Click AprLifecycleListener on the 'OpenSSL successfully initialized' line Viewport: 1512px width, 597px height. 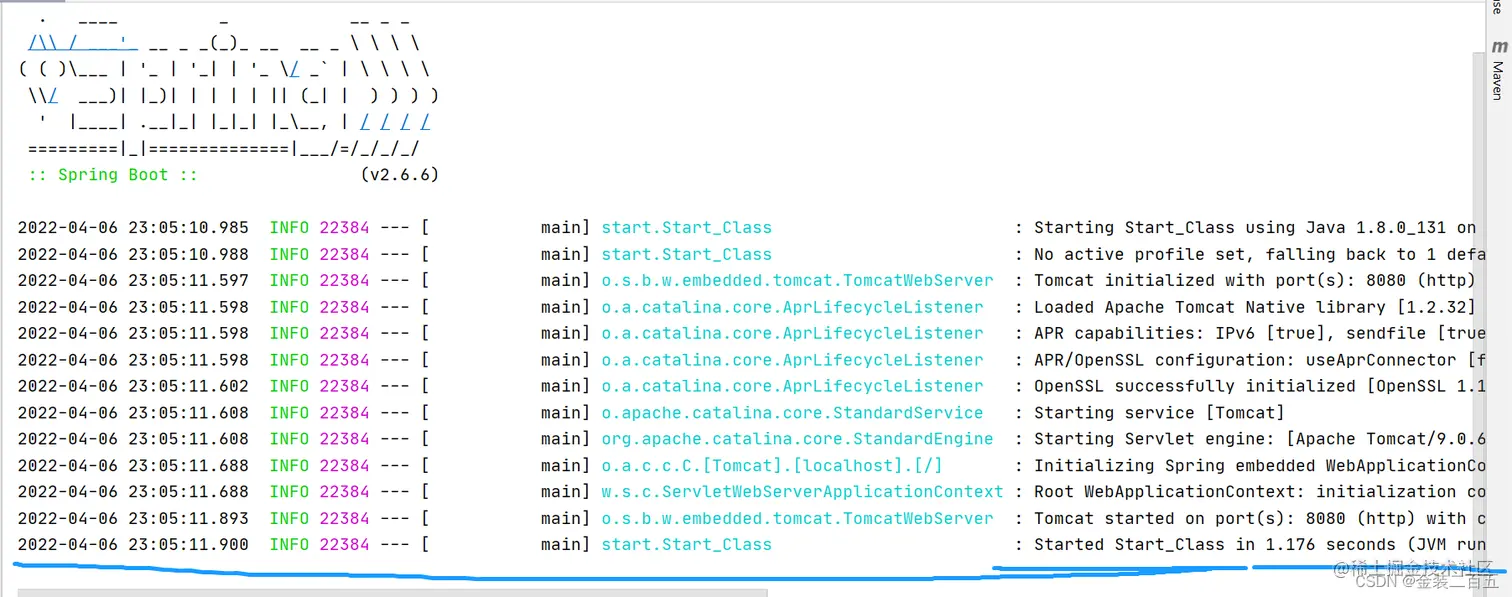792,386
